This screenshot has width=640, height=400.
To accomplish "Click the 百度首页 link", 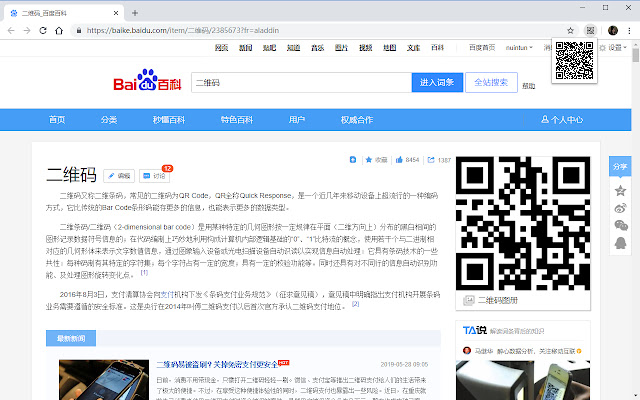I will pyautogui.click(x=482, y=48).
